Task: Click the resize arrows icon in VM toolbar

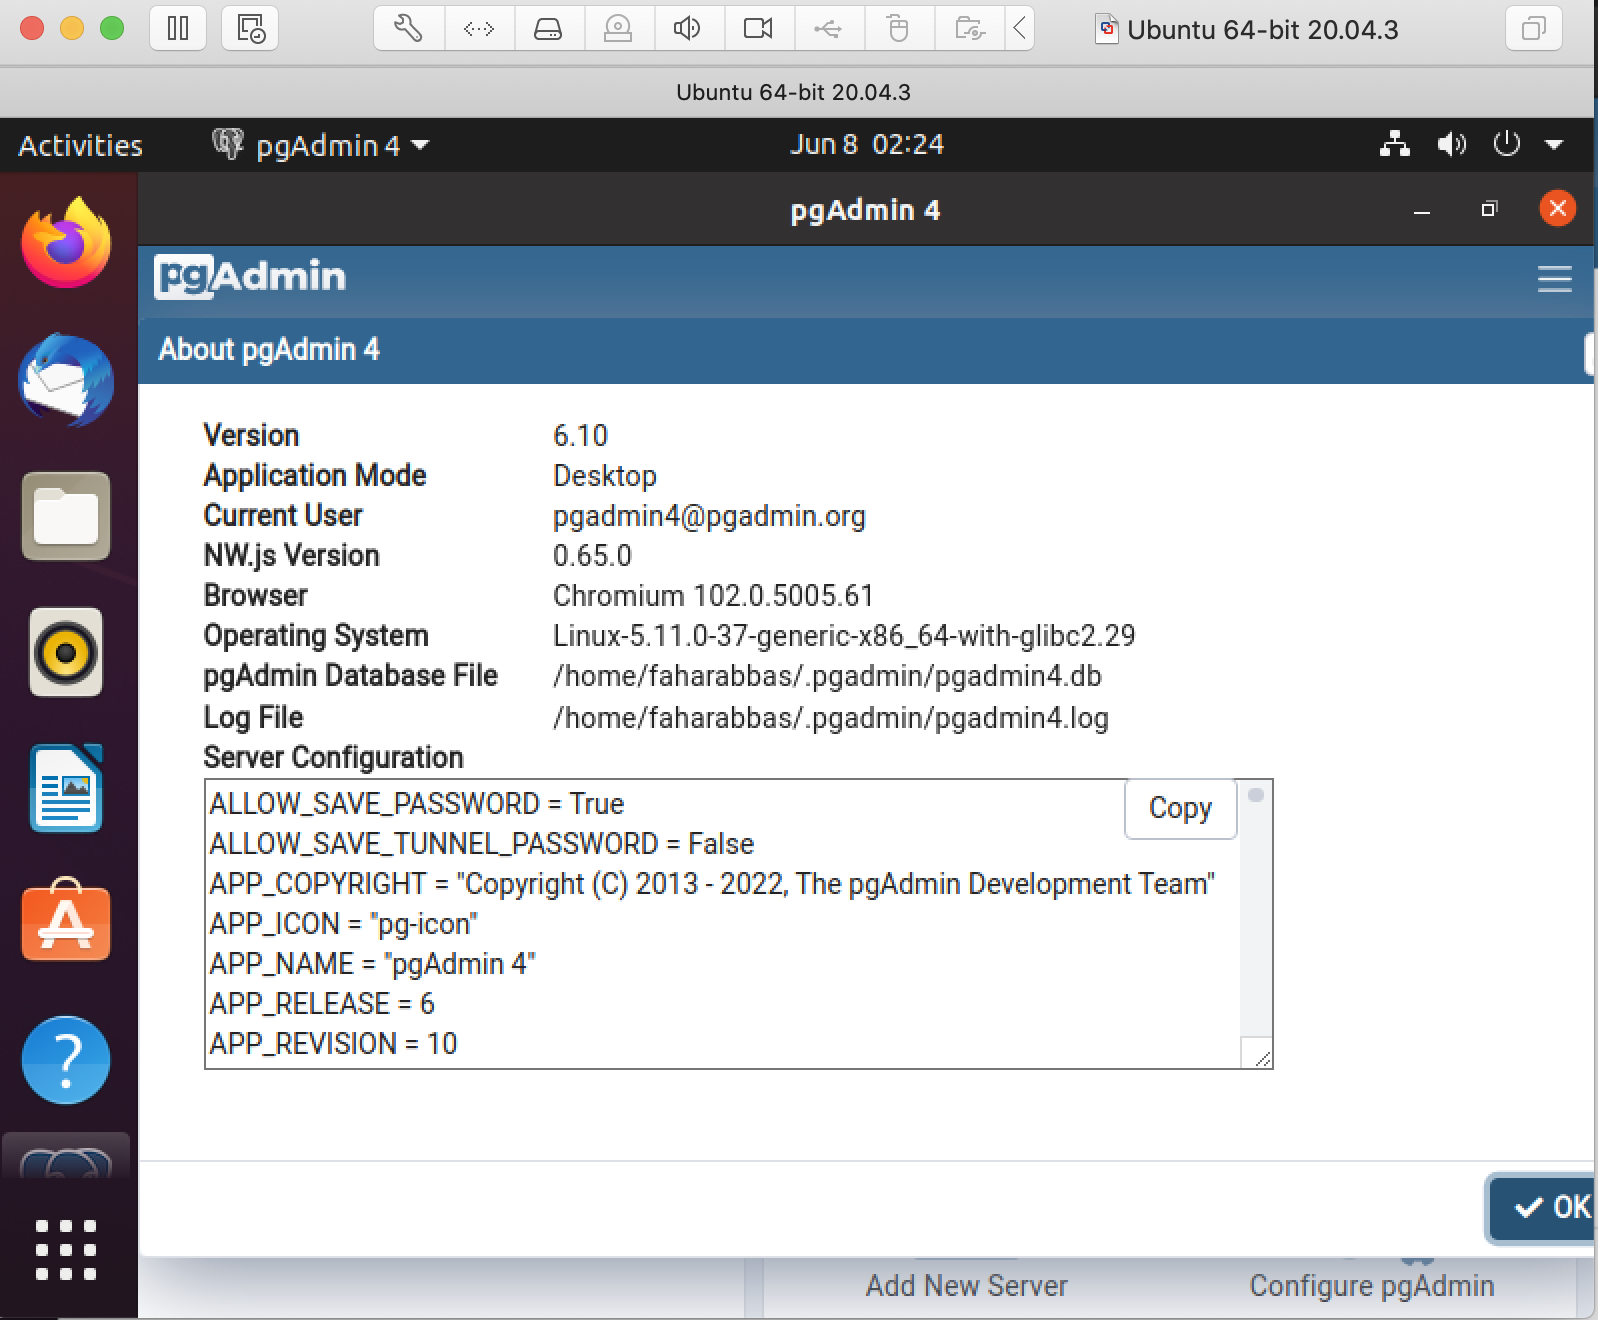Action: [x=479, y=28]
